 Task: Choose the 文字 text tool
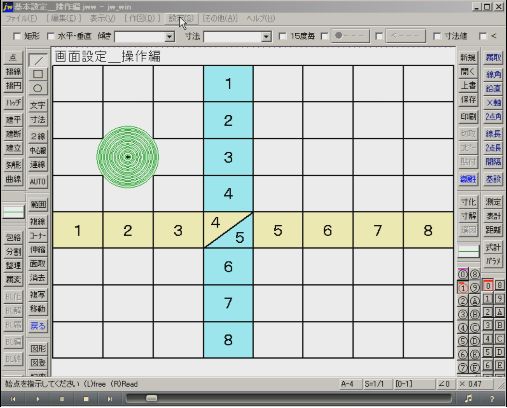(38, 105)
